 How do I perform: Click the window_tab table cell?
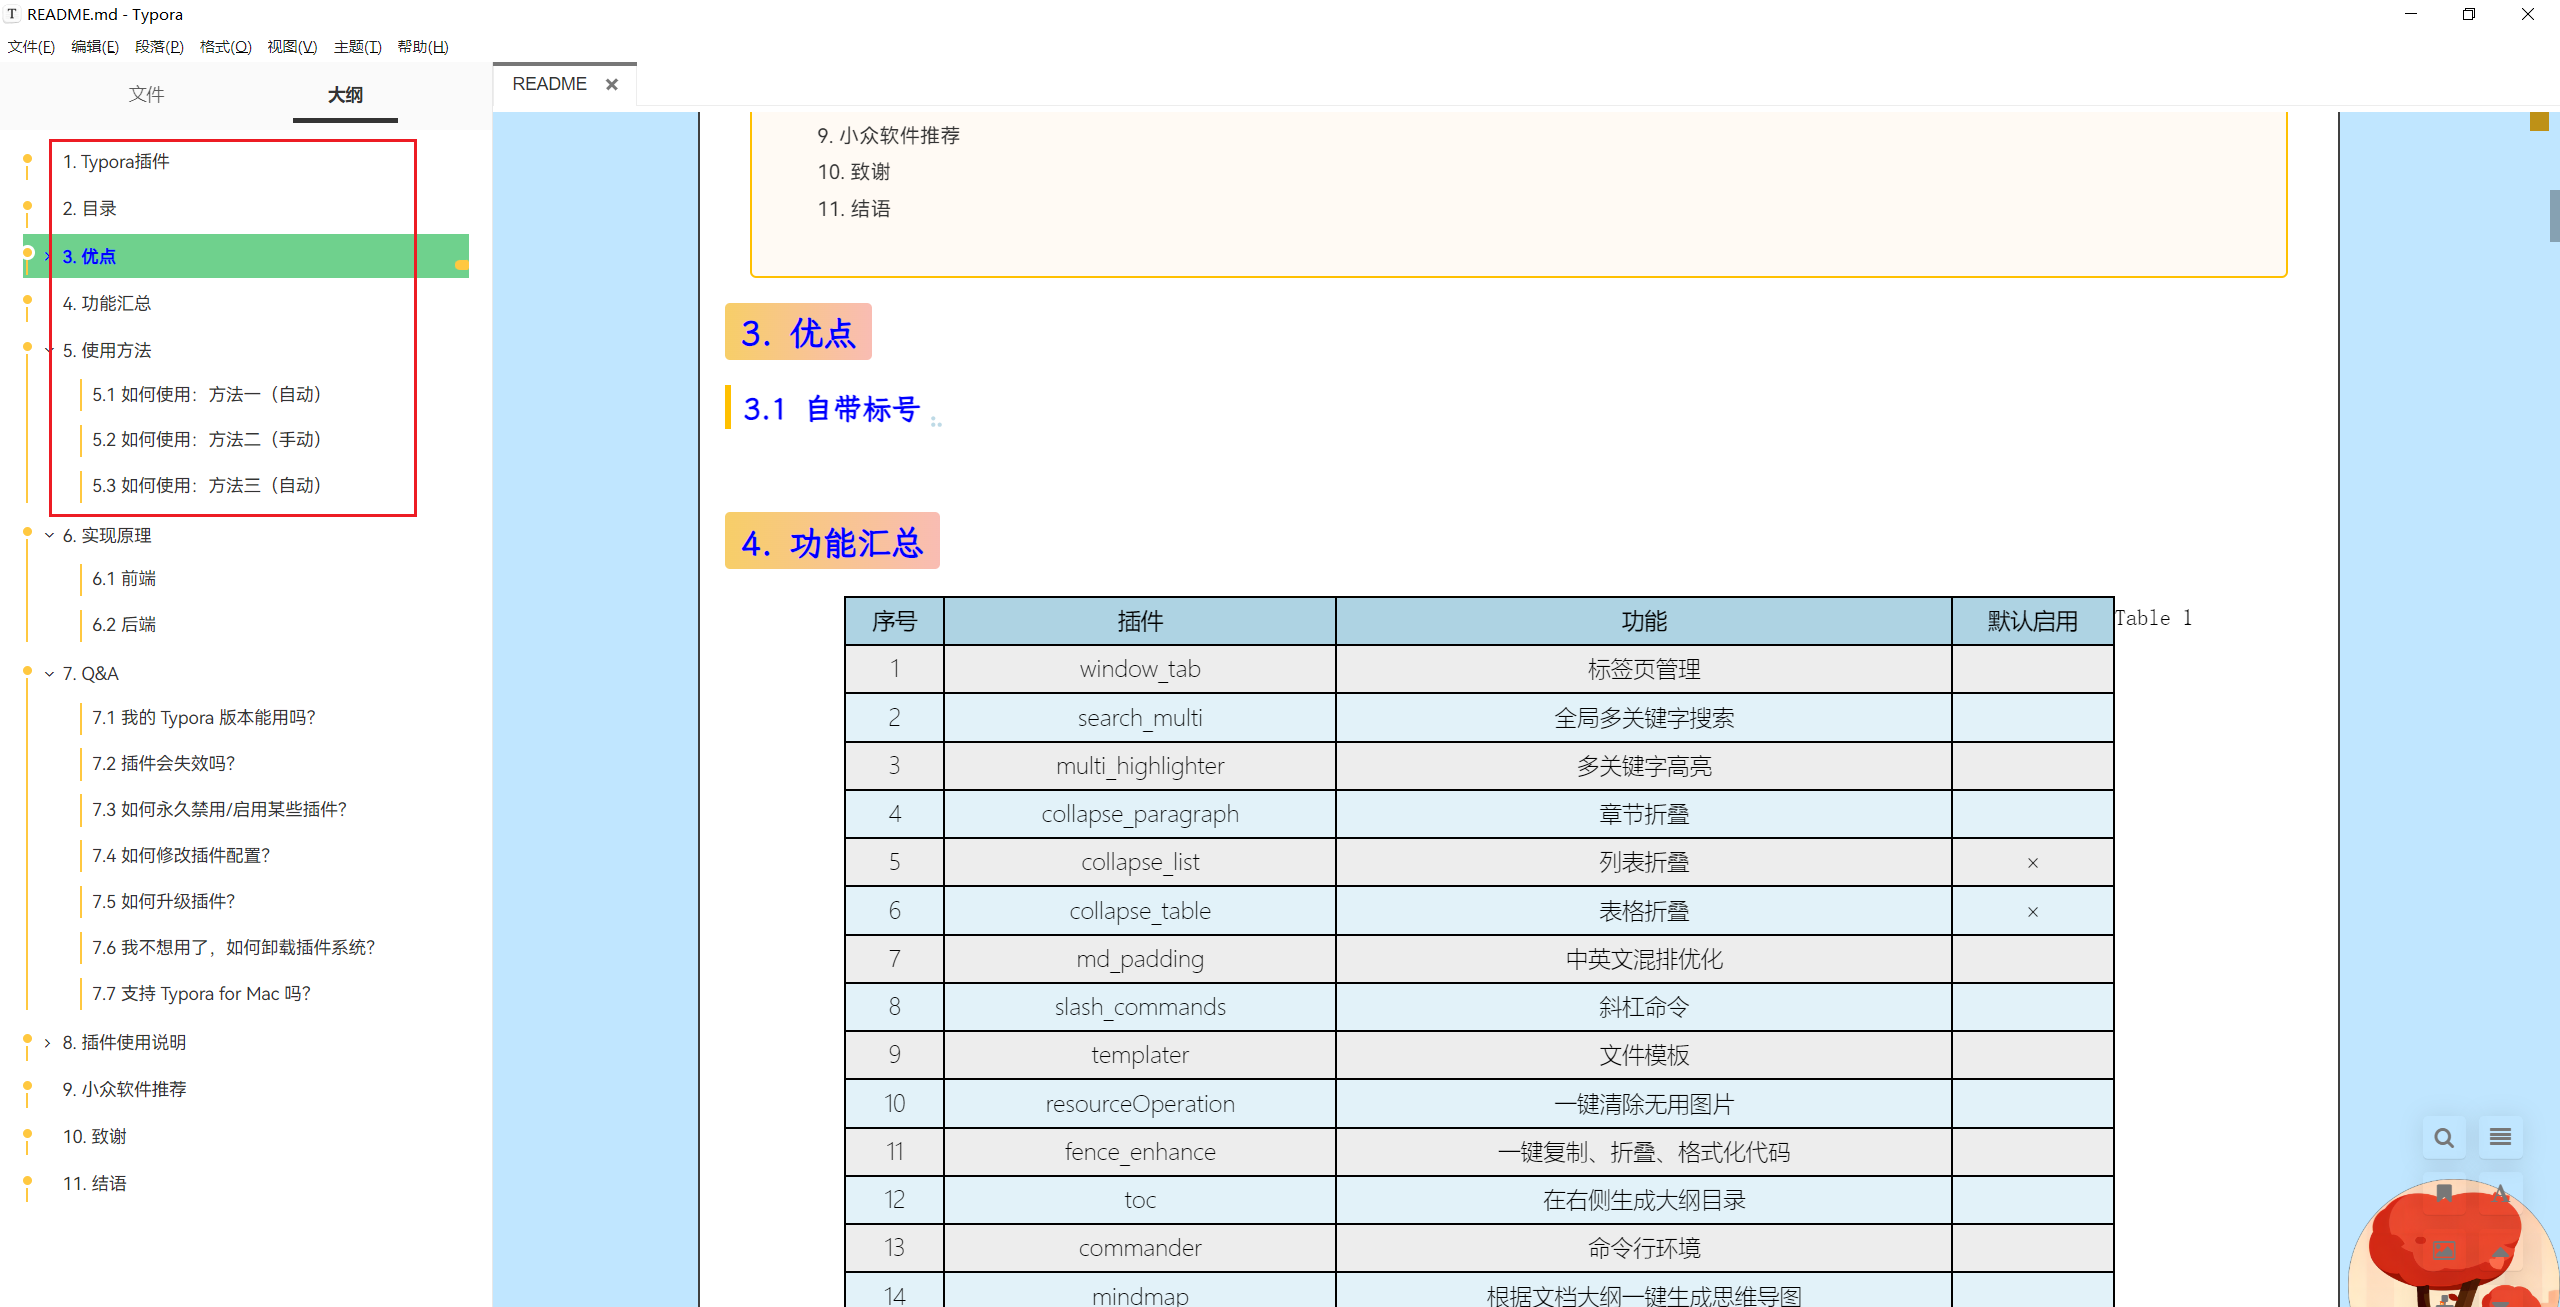[x=1140, y=670]
